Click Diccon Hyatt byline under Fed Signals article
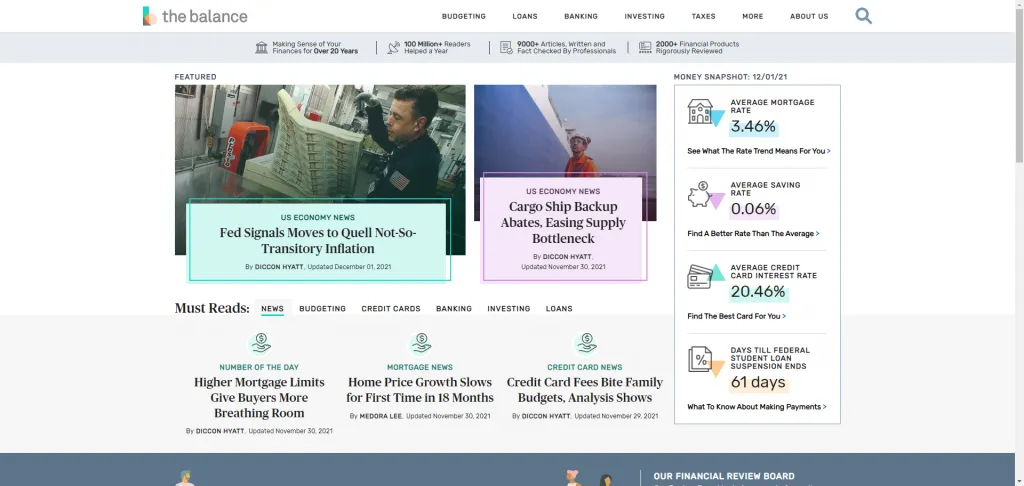Screen dimensions: 1024x486 [279, 267]
